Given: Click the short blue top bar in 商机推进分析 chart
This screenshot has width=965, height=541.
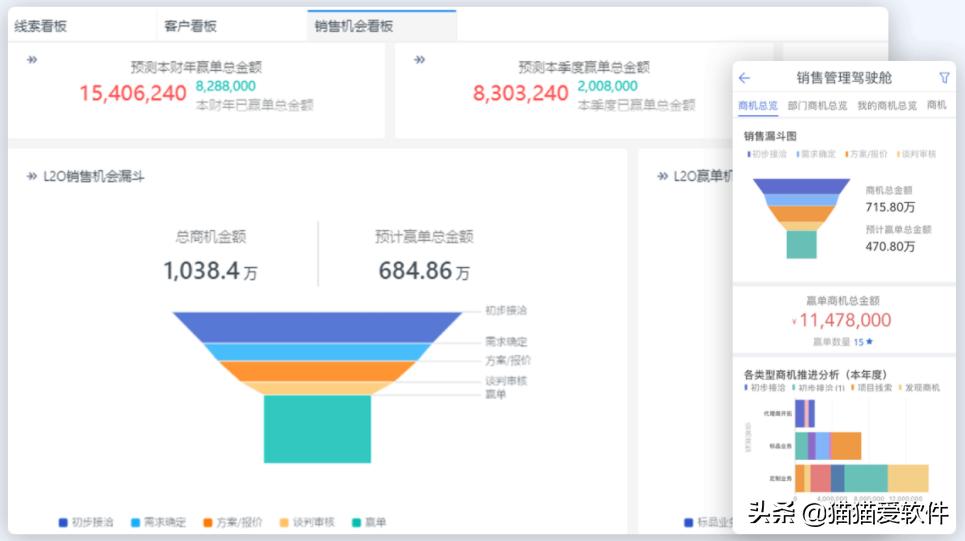Looking at the screenshot, I should tap(805, 414).
